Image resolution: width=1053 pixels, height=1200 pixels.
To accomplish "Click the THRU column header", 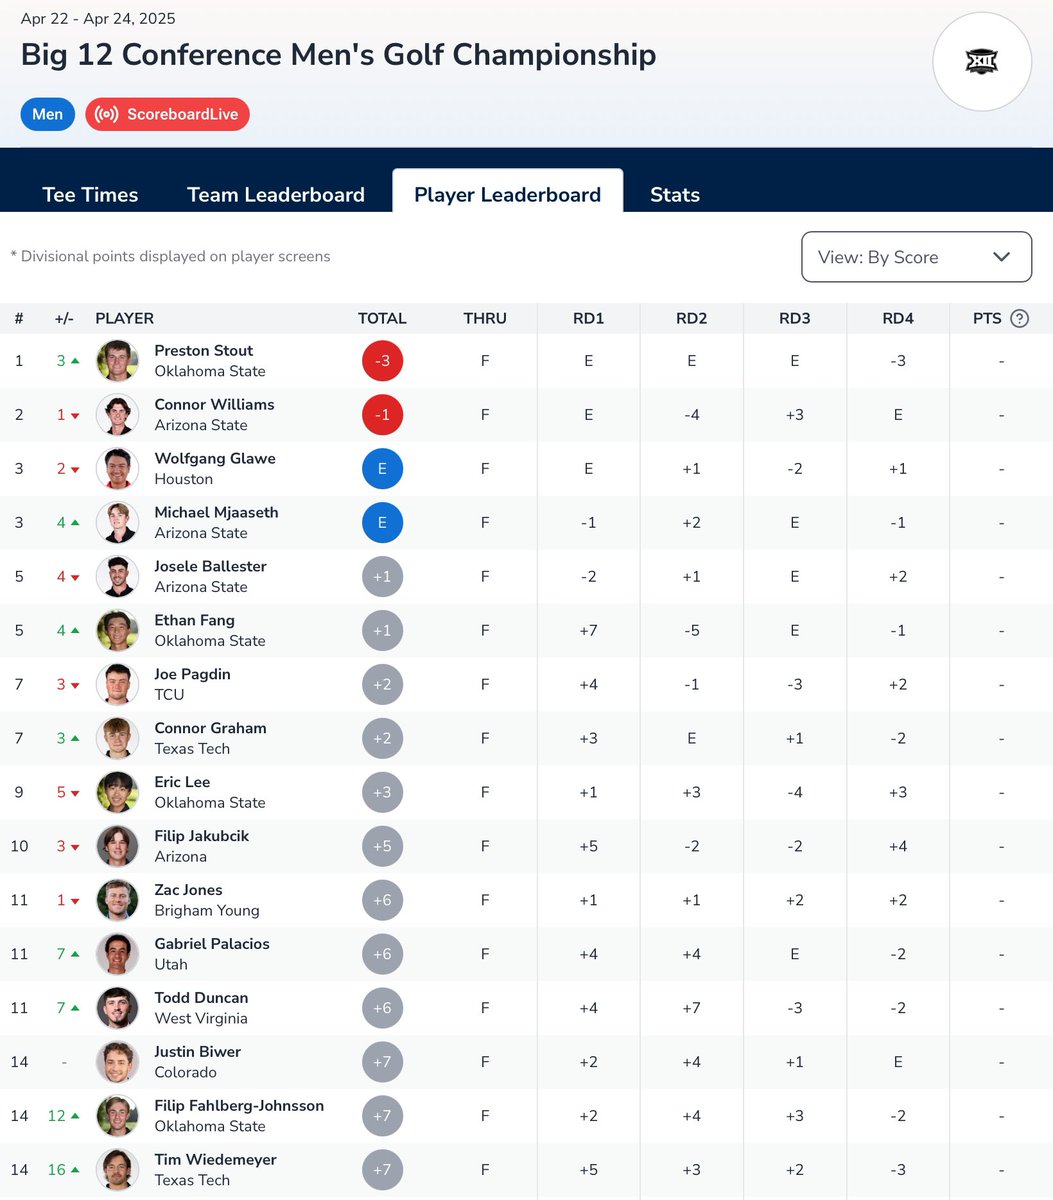I will [x=485, y=318].
